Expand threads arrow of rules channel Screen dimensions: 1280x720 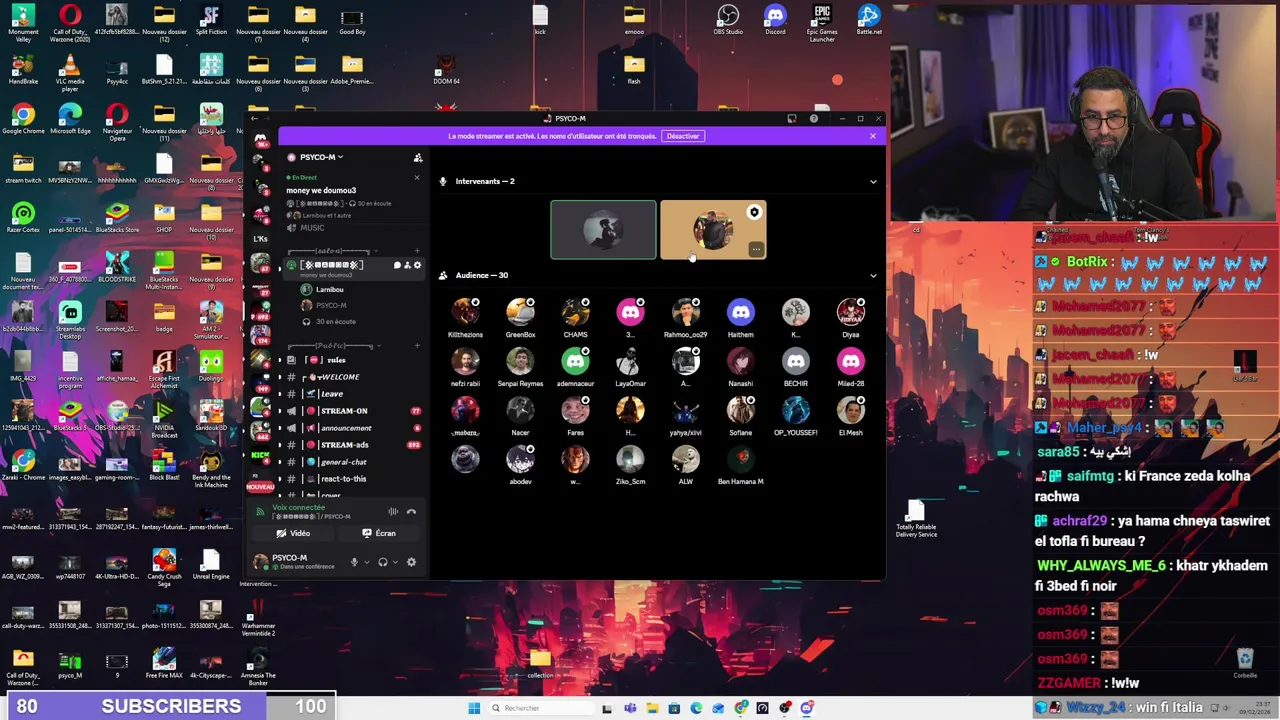tap(280, 360)
